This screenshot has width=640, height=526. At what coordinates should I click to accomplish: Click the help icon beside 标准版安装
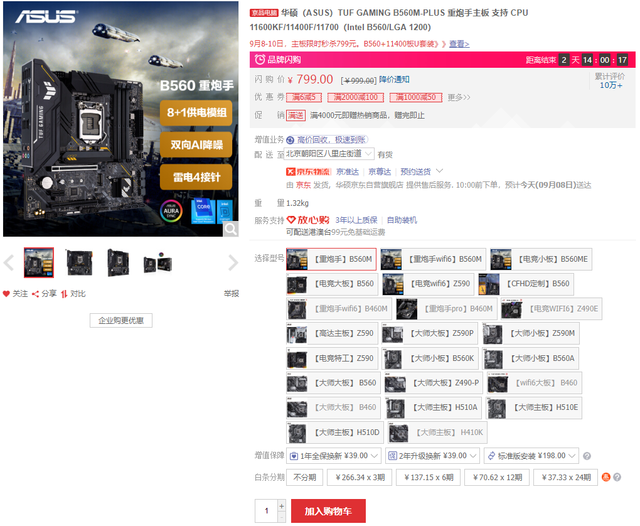pyautogui.click(x=587, y=456)
